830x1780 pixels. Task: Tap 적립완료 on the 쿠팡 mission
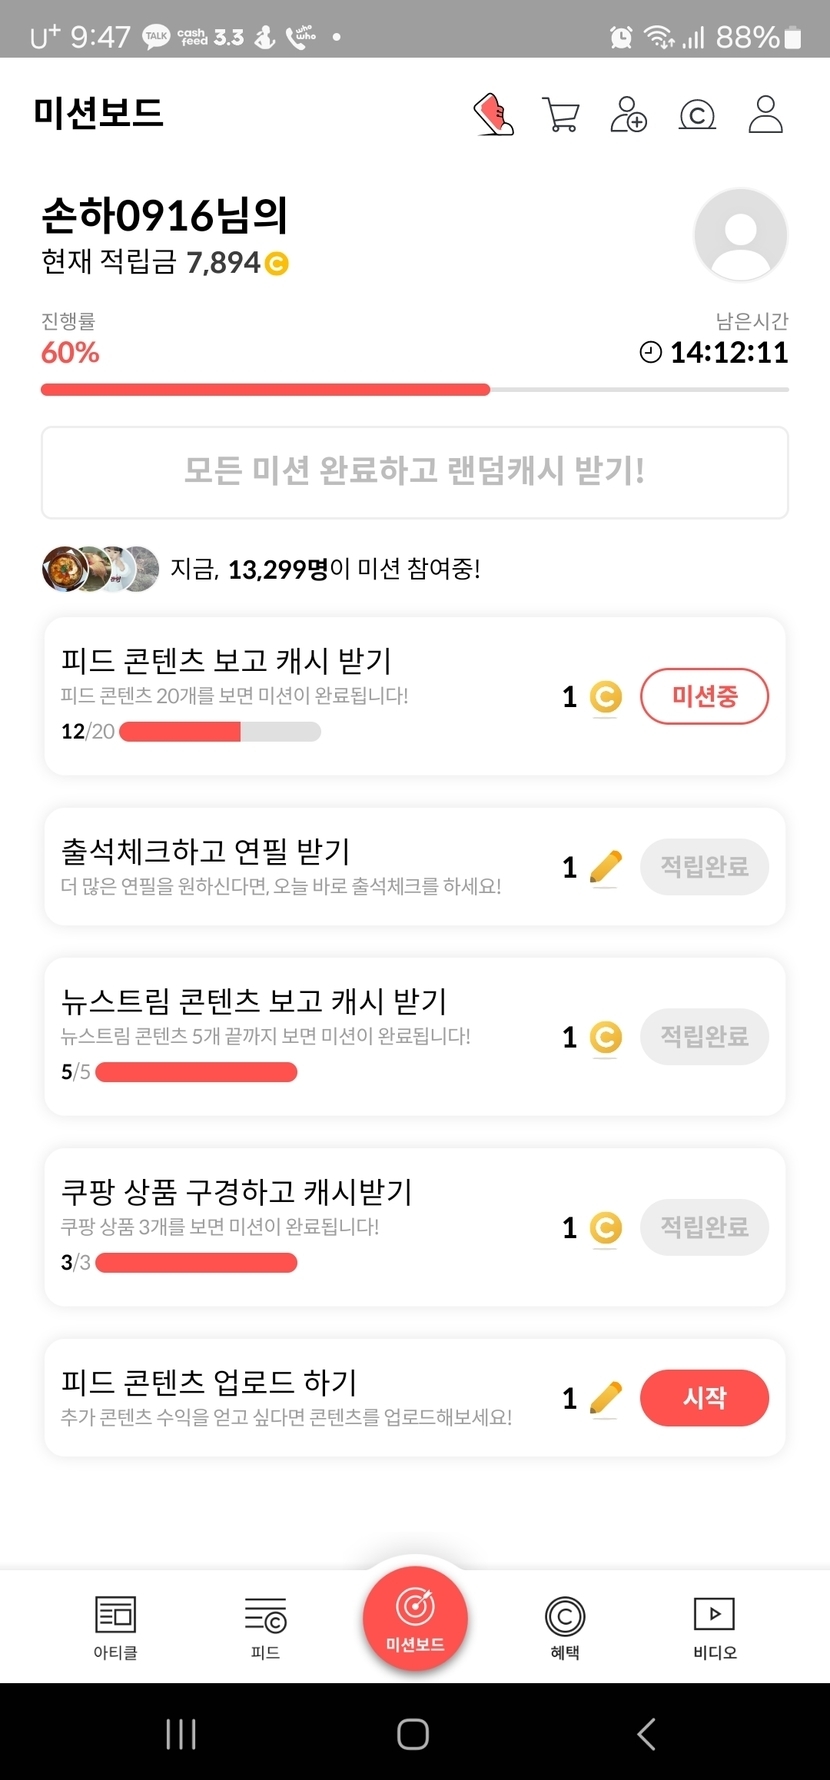(x=704, y=1227)
